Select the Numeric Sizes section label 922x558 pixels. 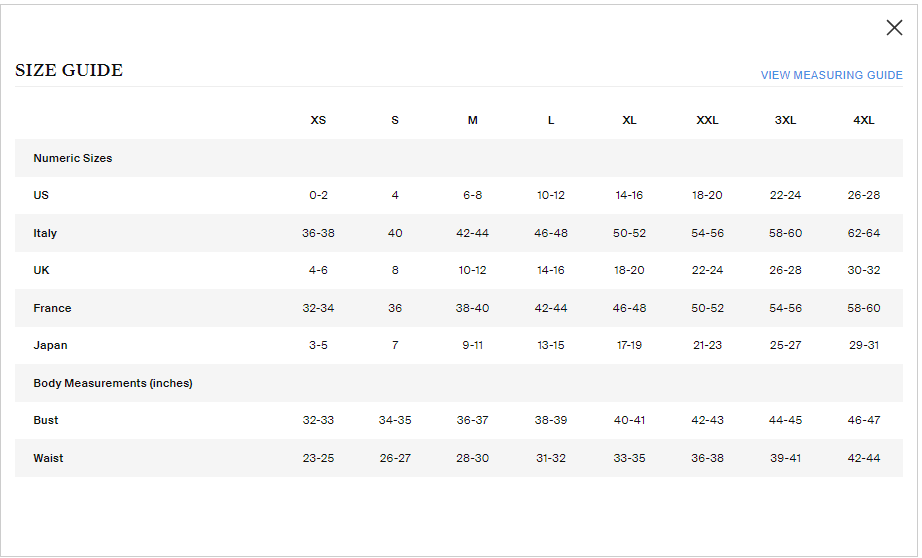click(73, 158)
